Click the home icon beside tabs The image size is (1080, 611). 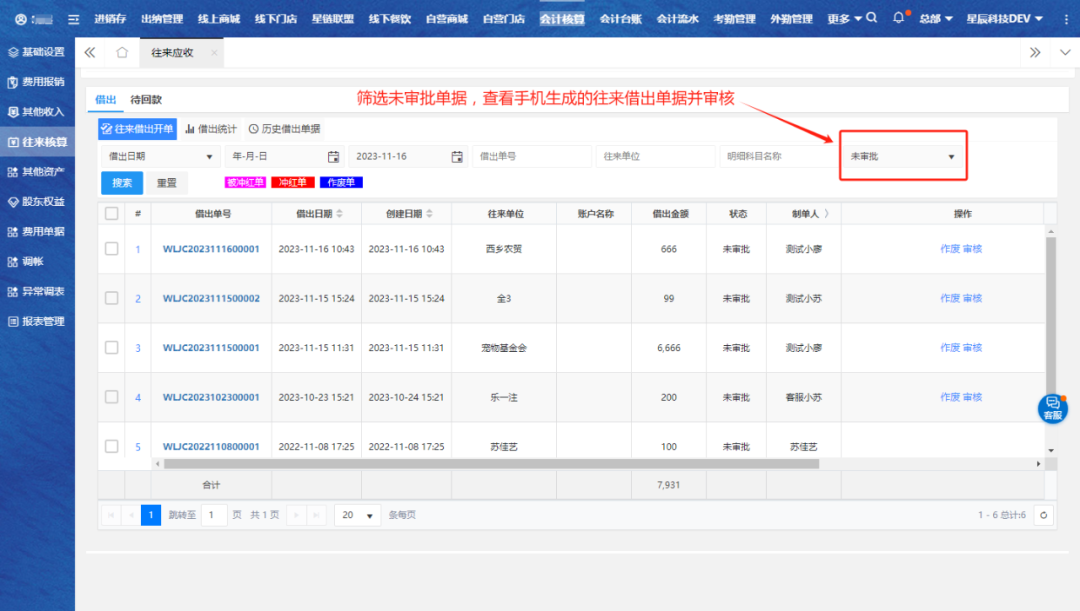[x=122, y=52]
